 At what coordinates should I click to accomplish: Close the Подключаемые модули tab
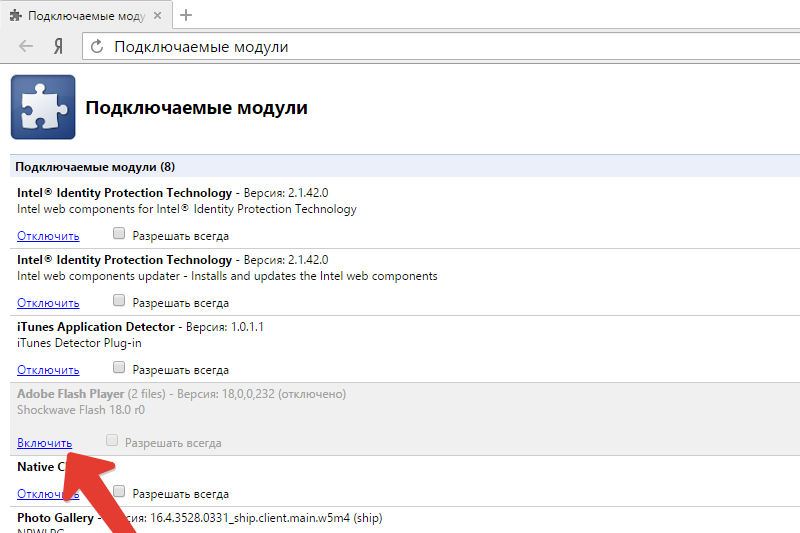point(158,16)
